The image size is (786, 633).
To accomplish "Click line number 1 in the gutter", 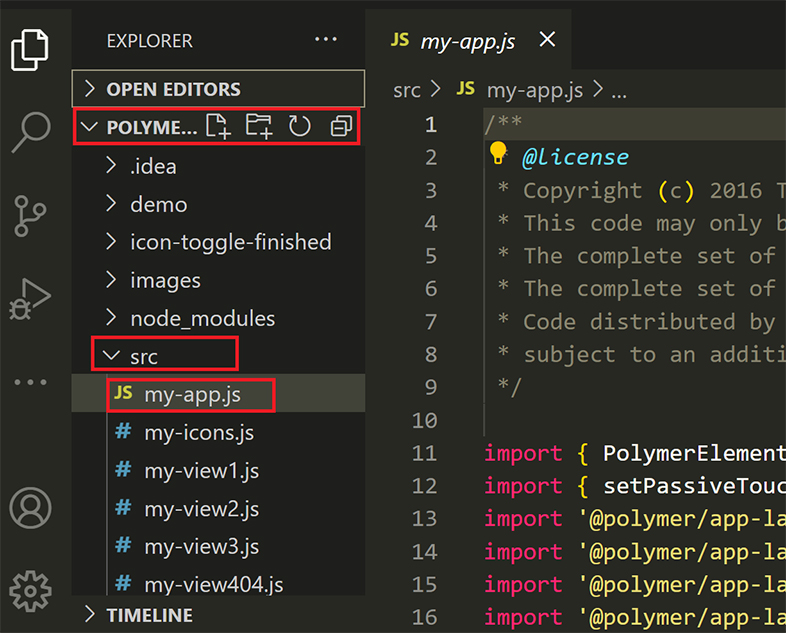I will (x=431, y=125).
